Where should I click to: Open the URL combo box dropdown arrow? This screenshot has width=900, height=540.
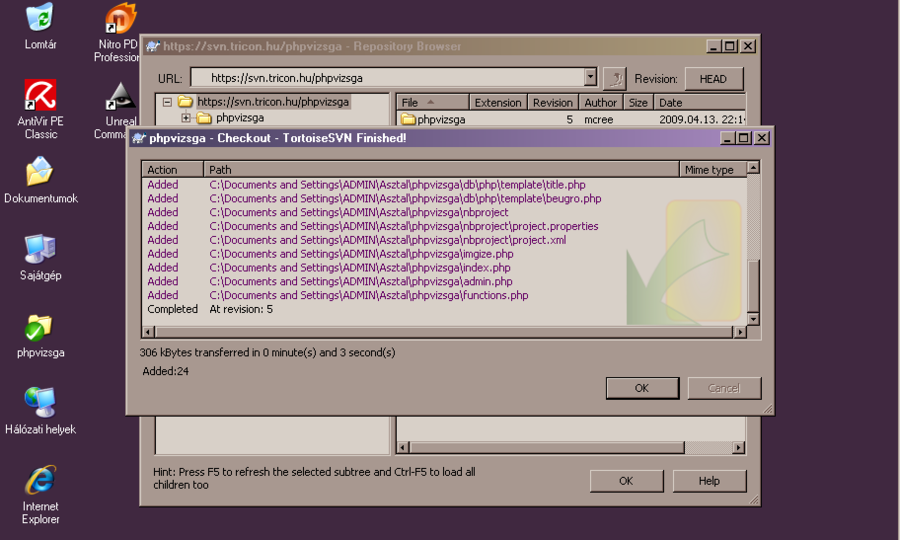590,77
